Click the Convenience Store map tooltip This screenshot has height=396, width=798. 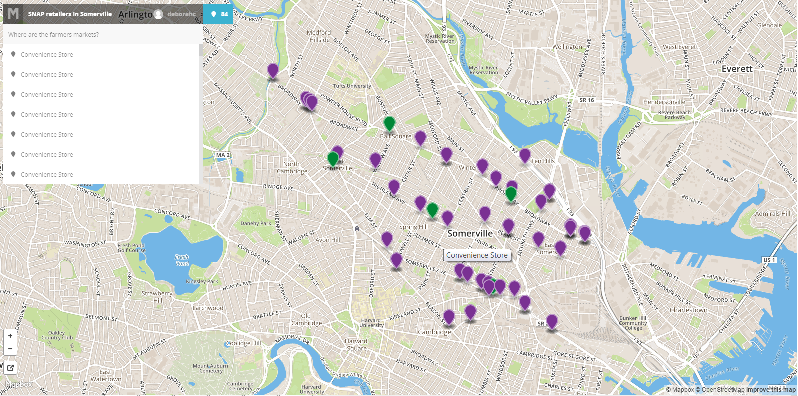click(x=477, y=256)
